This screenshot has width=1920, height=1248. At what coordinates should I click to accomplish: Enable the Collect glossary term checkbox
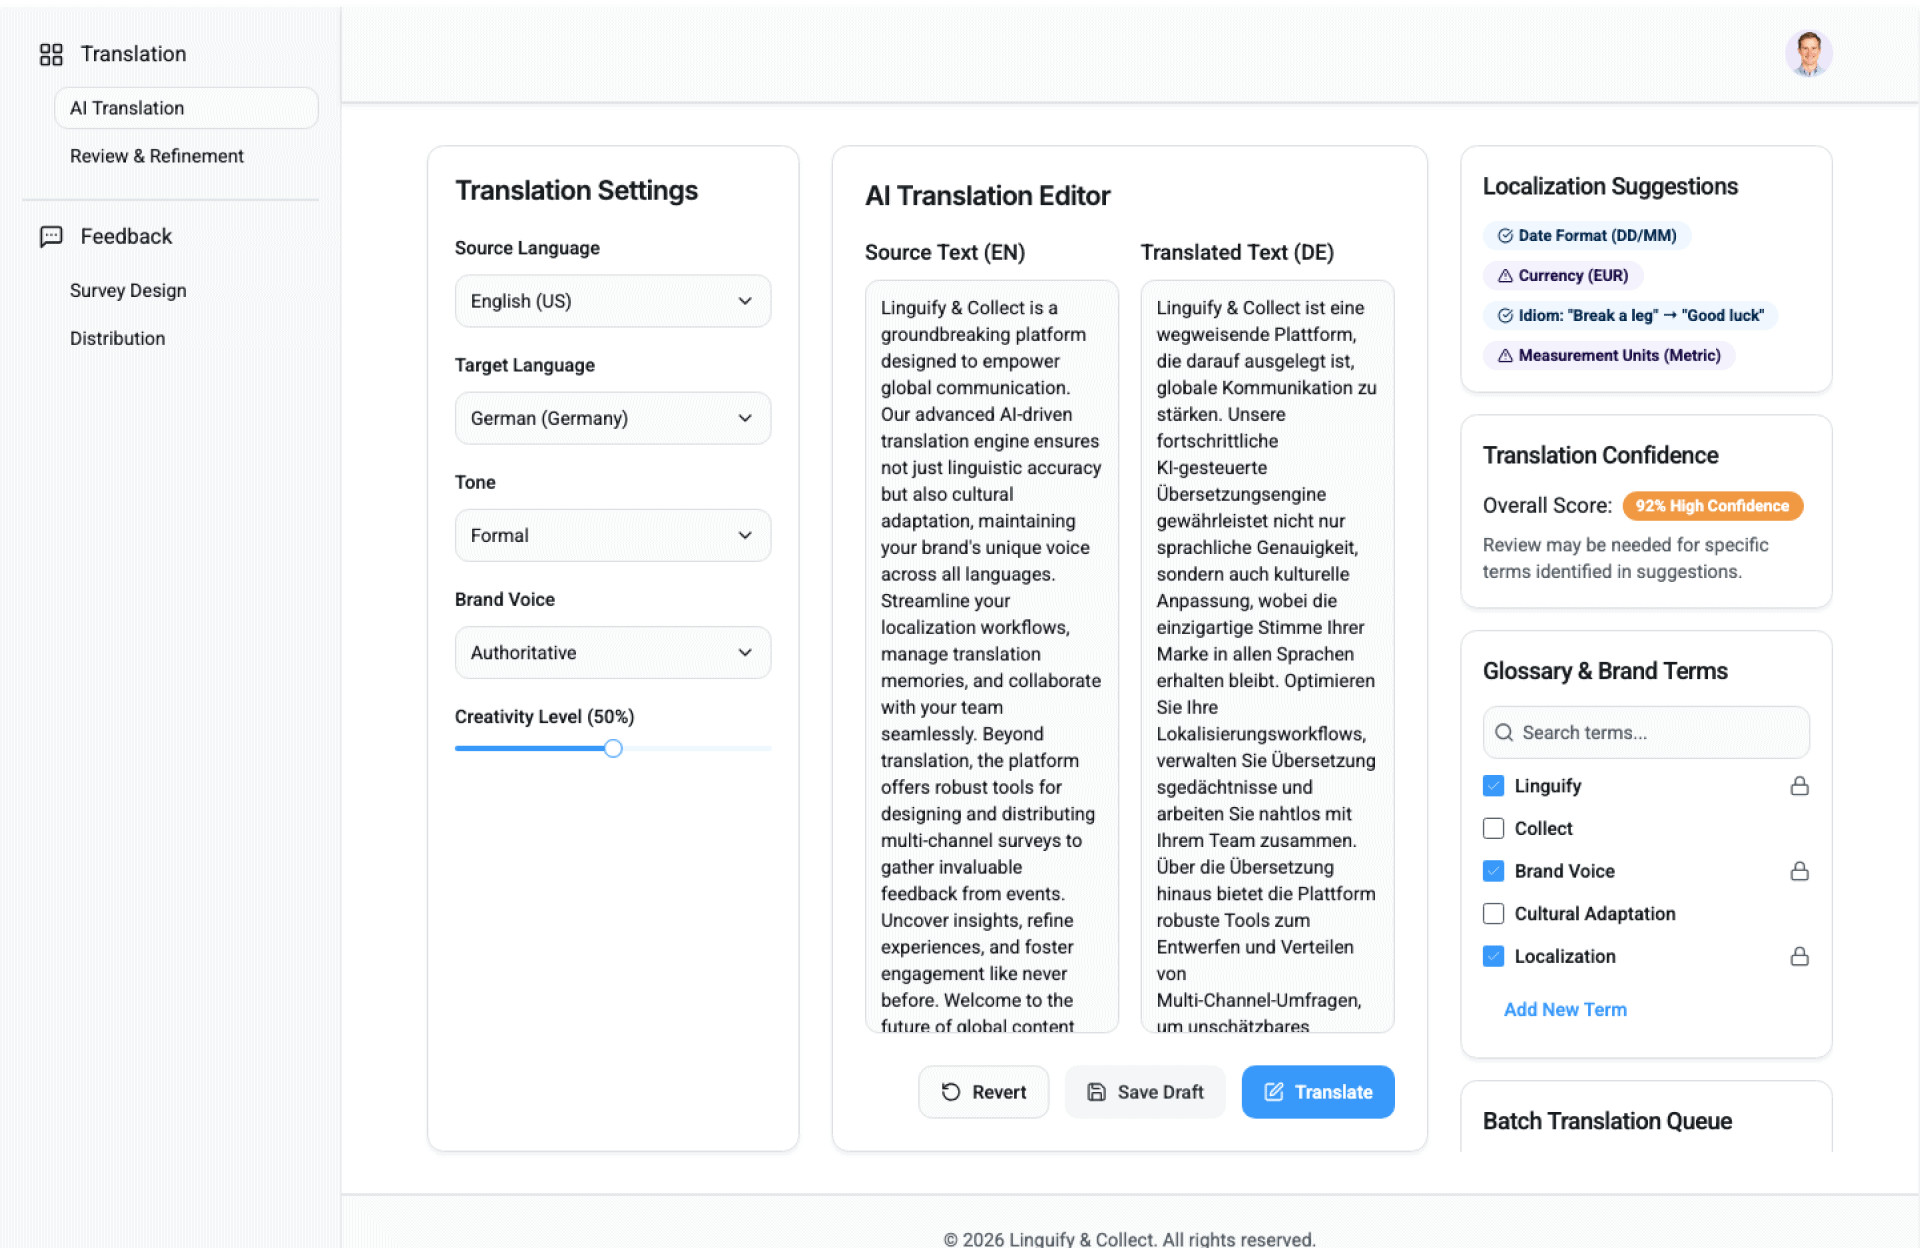(x=1493, y=828)
